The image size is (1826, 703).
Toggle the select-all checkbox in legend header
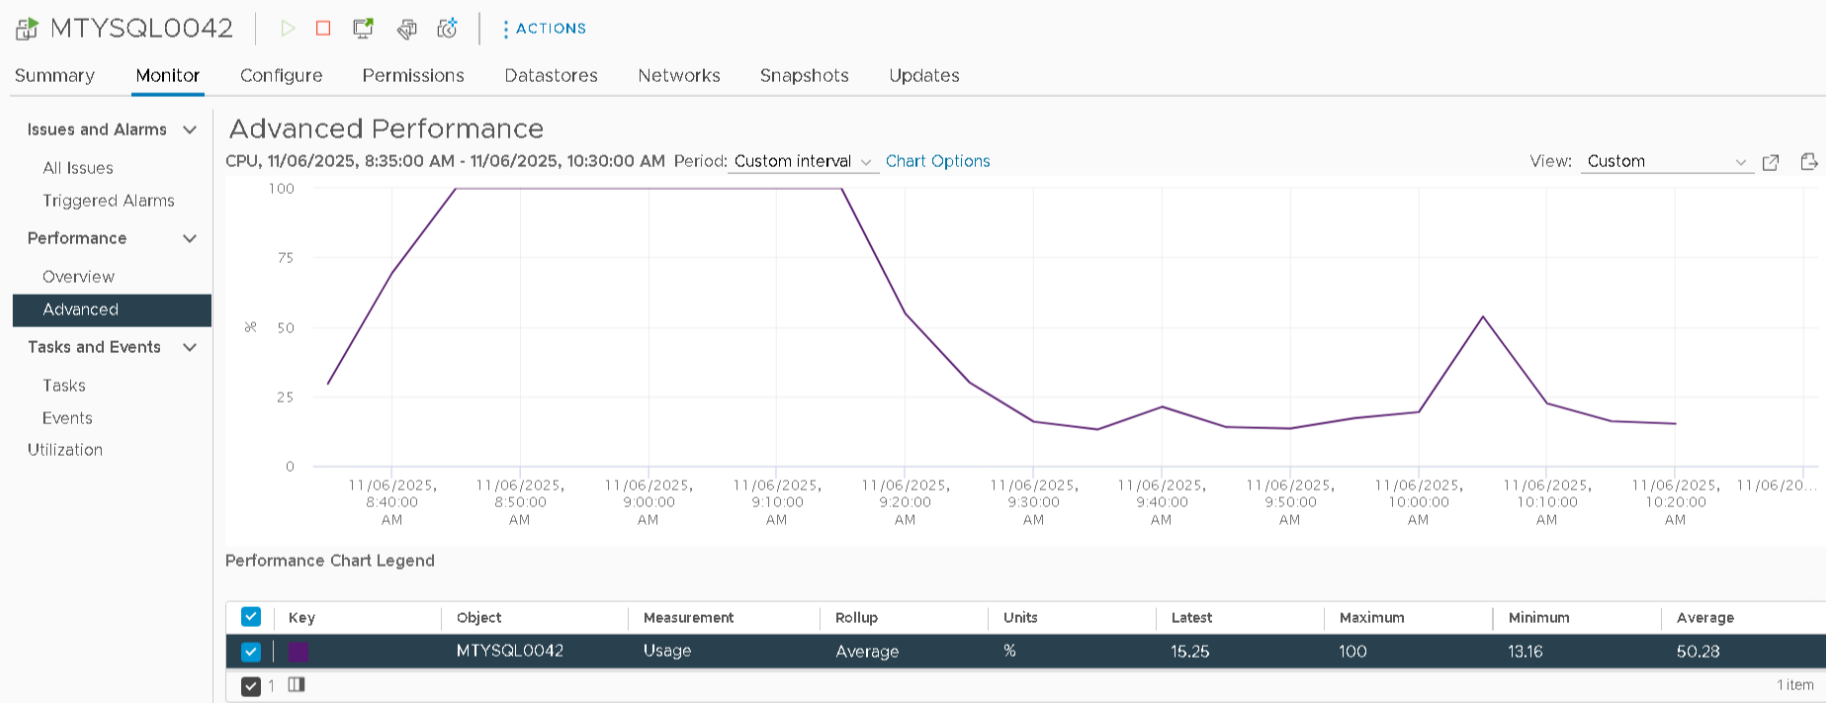251,617
